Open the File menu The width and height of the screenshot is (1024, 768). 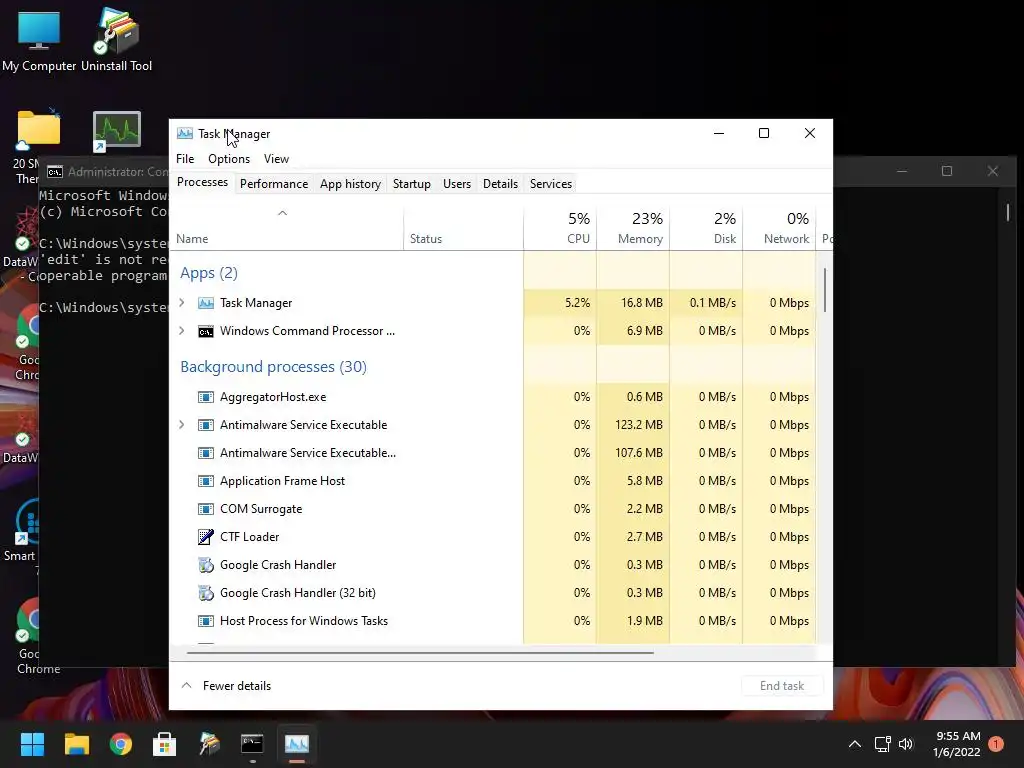click(185, 159)
